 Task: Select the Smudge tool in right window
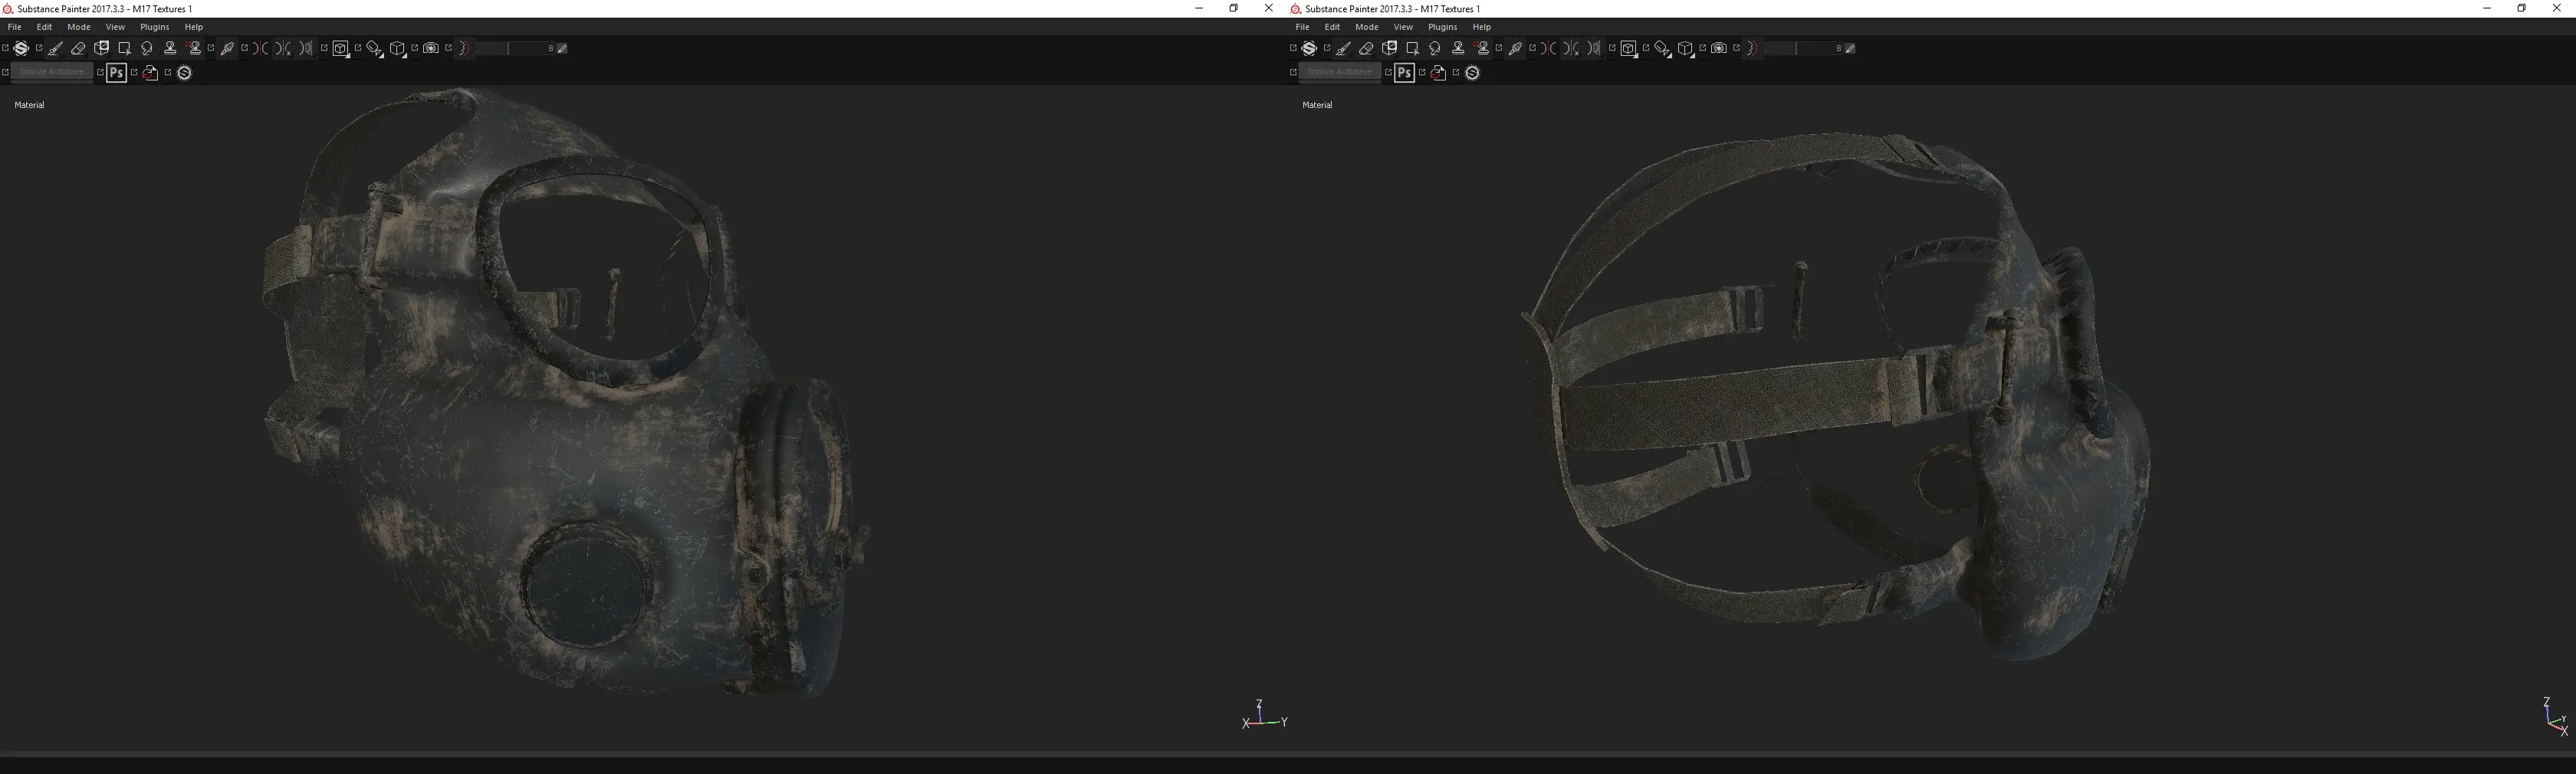1435,48
